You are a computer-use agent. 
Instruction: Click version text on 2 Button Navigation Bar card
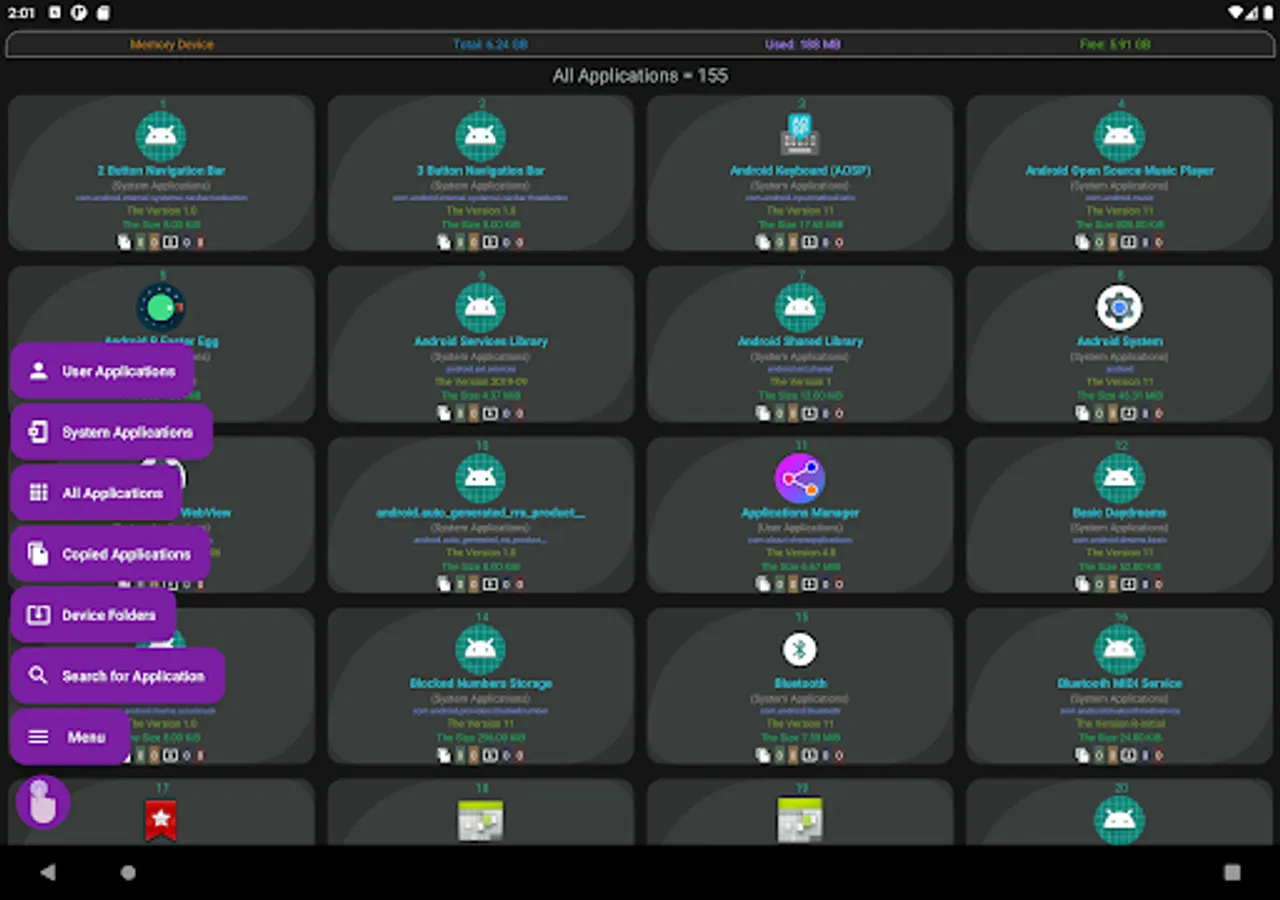(x=161, y=211)
